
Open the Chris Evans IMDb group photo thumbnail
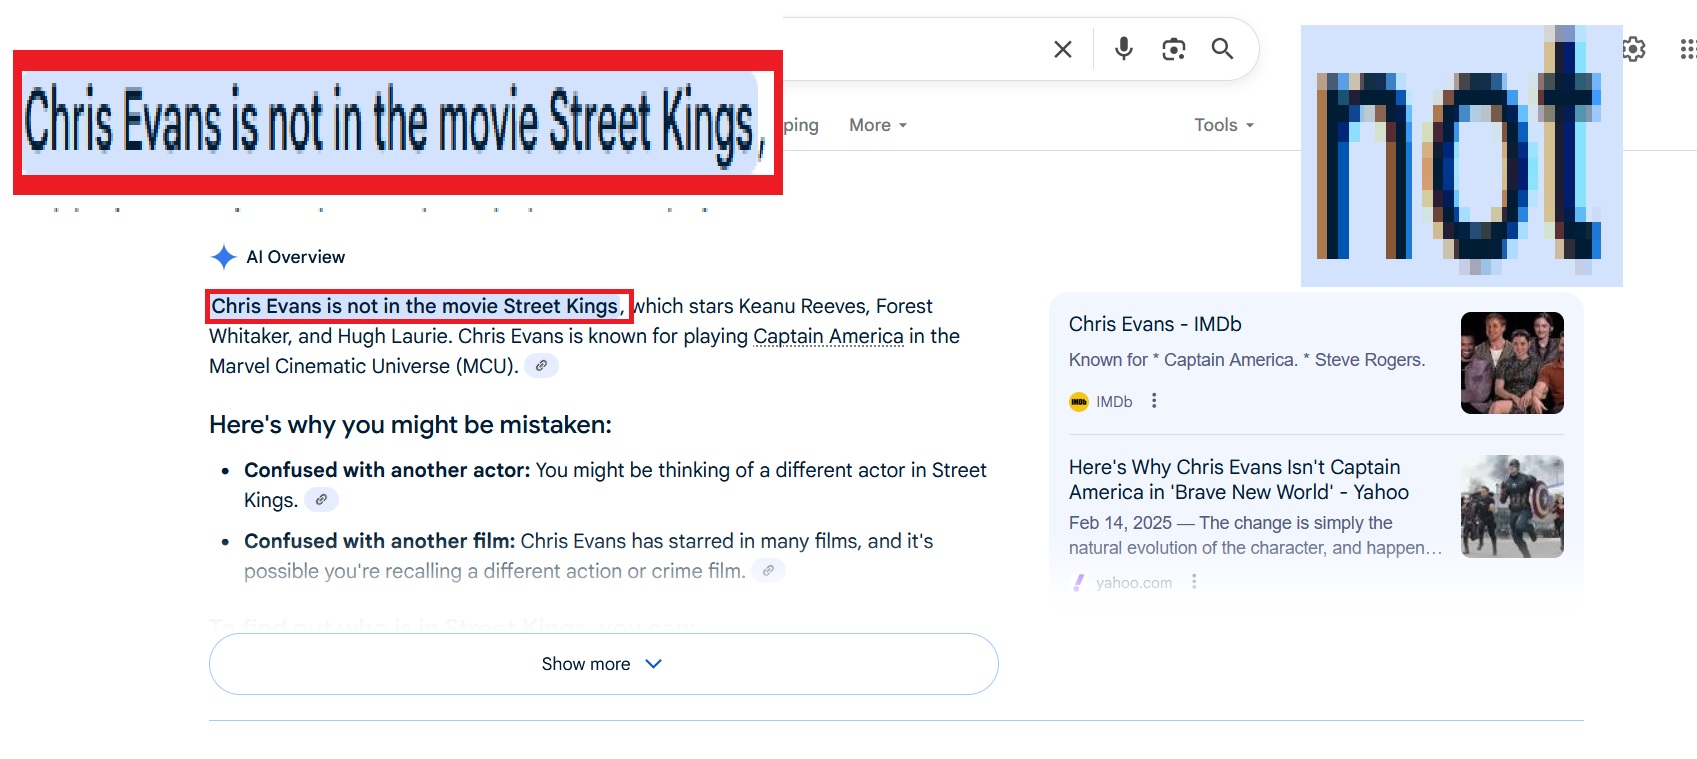pos(1512,363)
